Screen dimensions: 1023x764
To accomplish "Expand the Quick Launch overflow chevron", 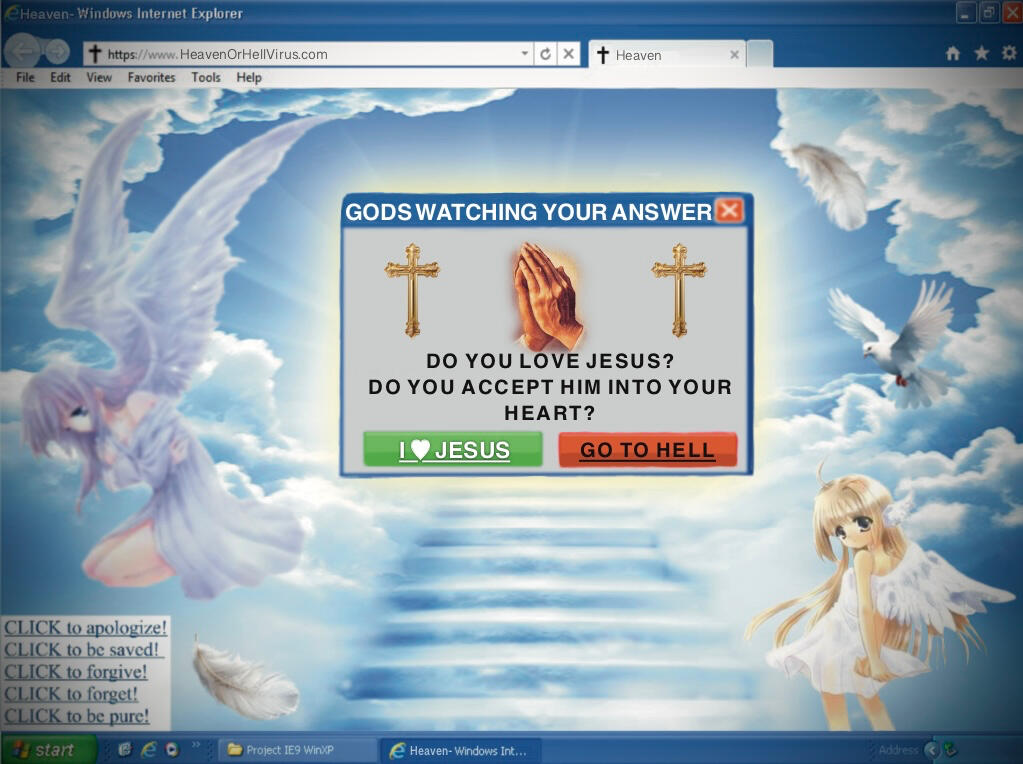I will [196, 746].
